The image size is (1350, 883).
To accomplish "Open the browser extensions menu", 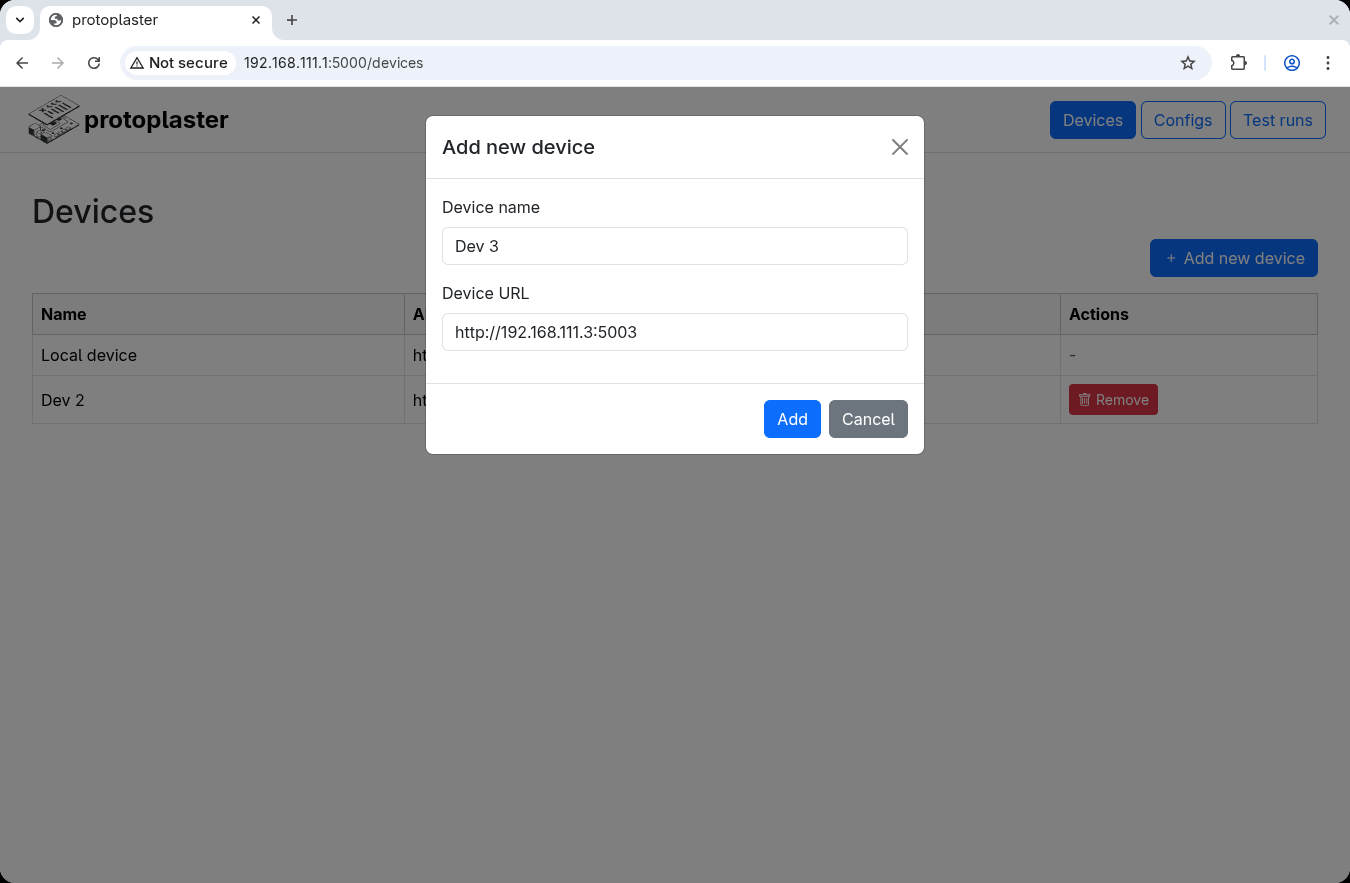I will (x=1238, y=63).
